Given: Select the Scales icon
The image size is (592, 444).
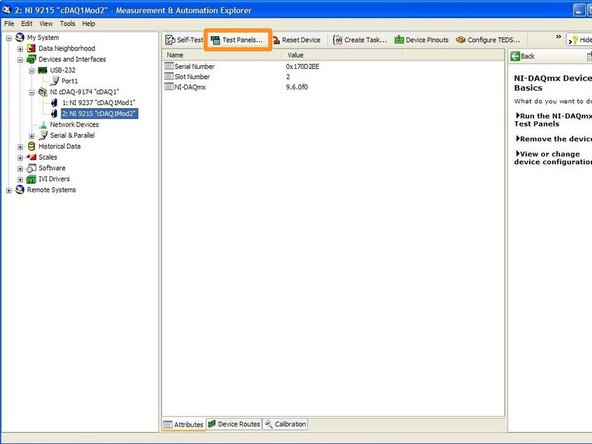Looking at the screenshot, I should coord(31,157).
